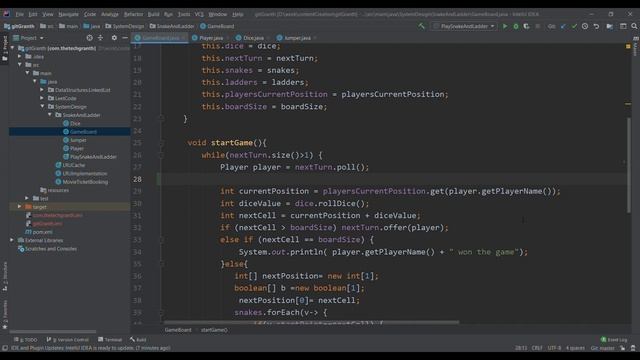
Task: Click the CRLF line separator in status bar
Action: click(x=537, y=348)
